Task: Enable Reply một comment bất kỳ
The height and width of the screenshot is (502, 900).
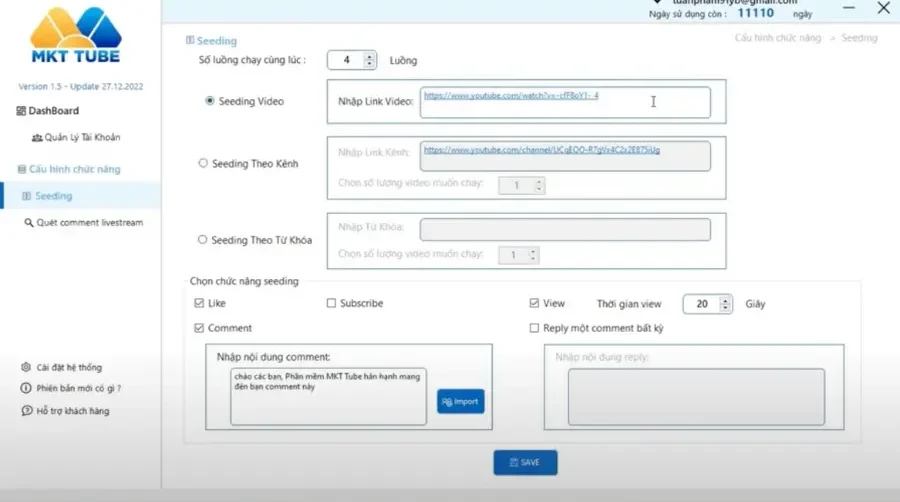Action: (534, 328)
